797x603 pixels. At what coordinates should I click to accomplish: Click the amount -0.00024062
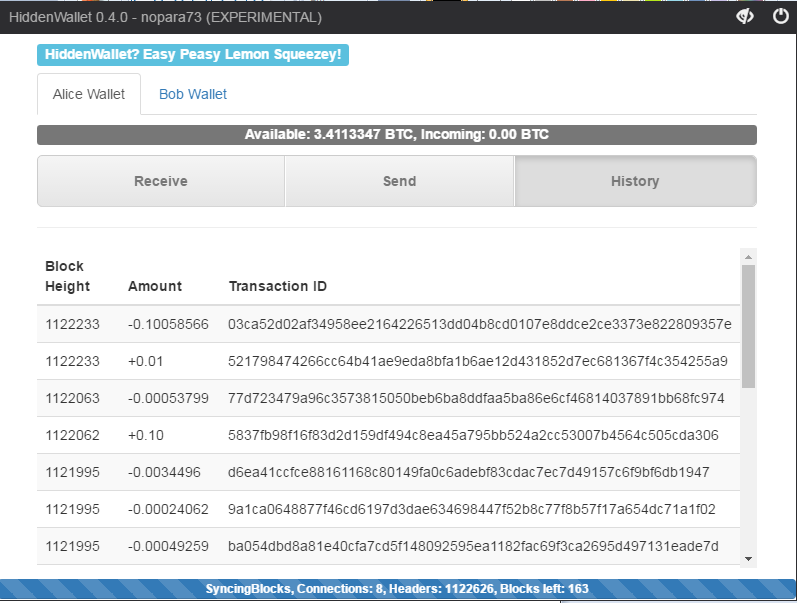click(168, 509)
